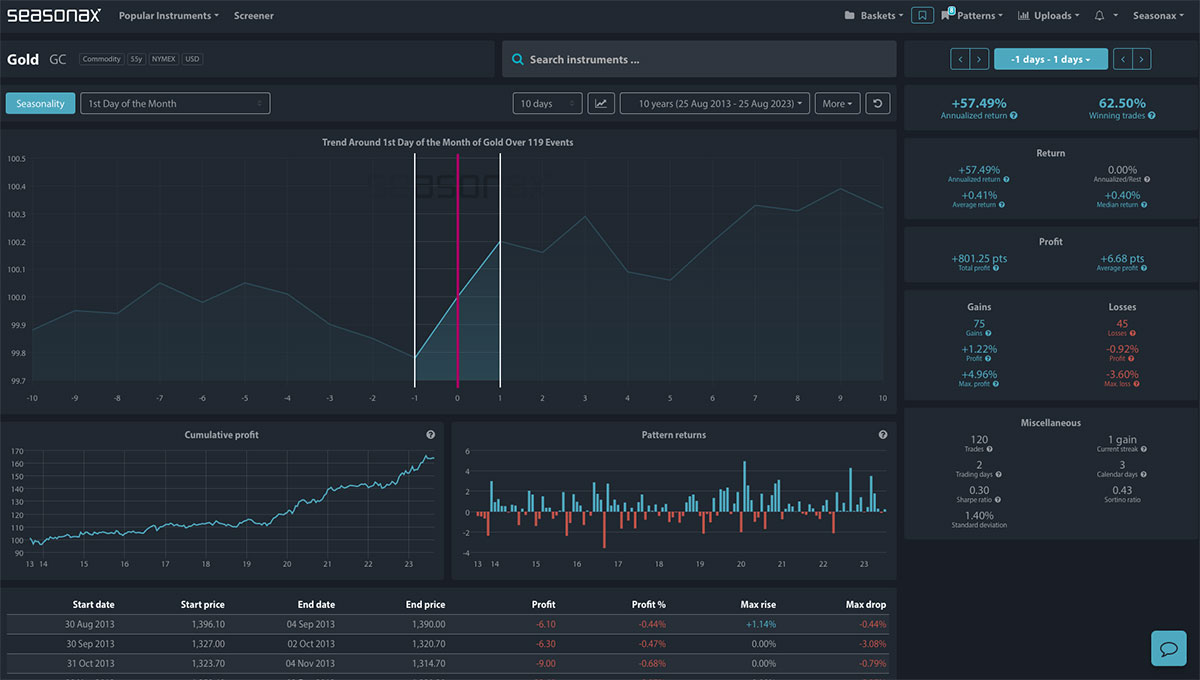The height and width of the screenshot is (680, 1200).
Task: Expand the 10 days selector
Action: 547,103
